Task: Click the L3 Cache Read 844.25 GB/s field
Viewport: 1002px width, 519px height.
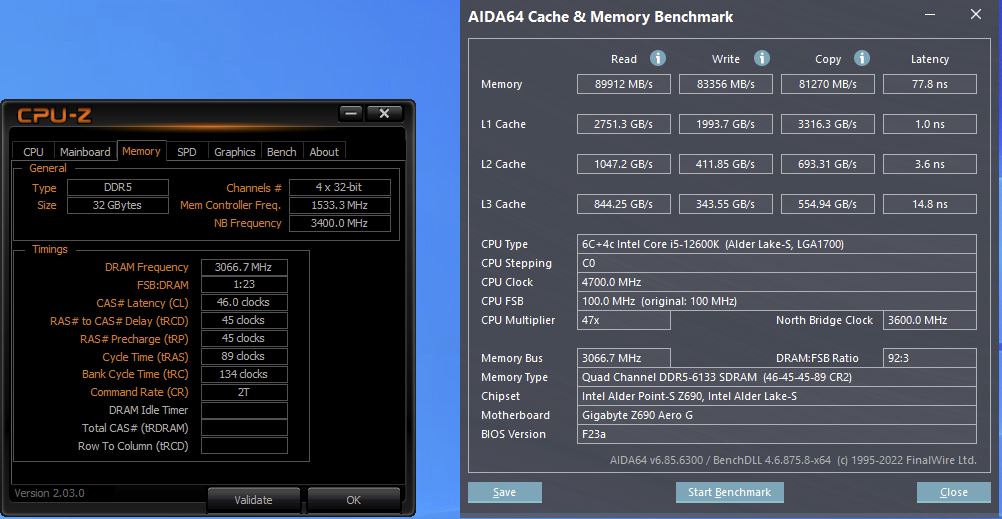Action: point(624,204)
